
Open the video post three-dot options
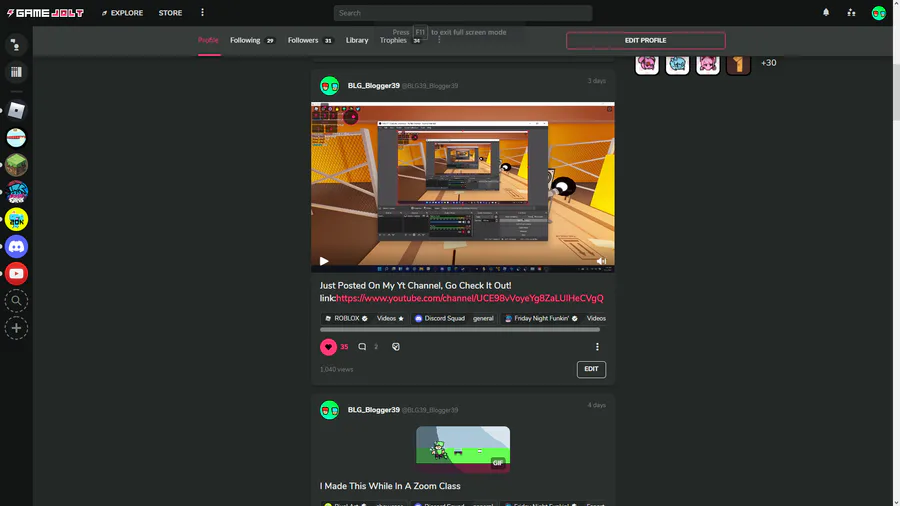pos(597,347)
